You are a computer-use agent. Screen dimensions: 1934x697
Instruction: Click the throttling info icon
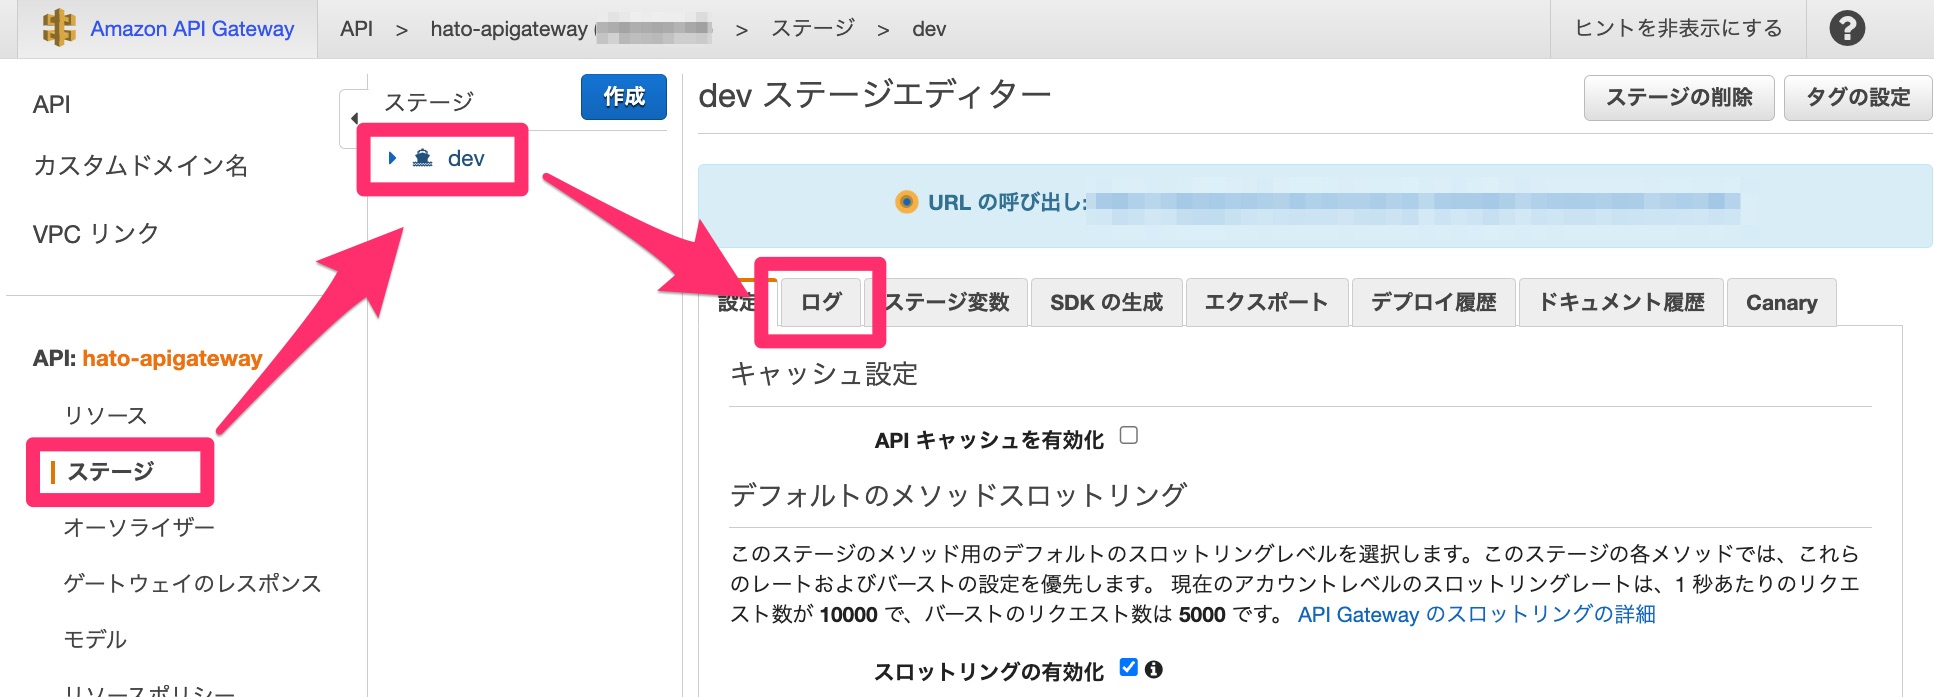1154,669
